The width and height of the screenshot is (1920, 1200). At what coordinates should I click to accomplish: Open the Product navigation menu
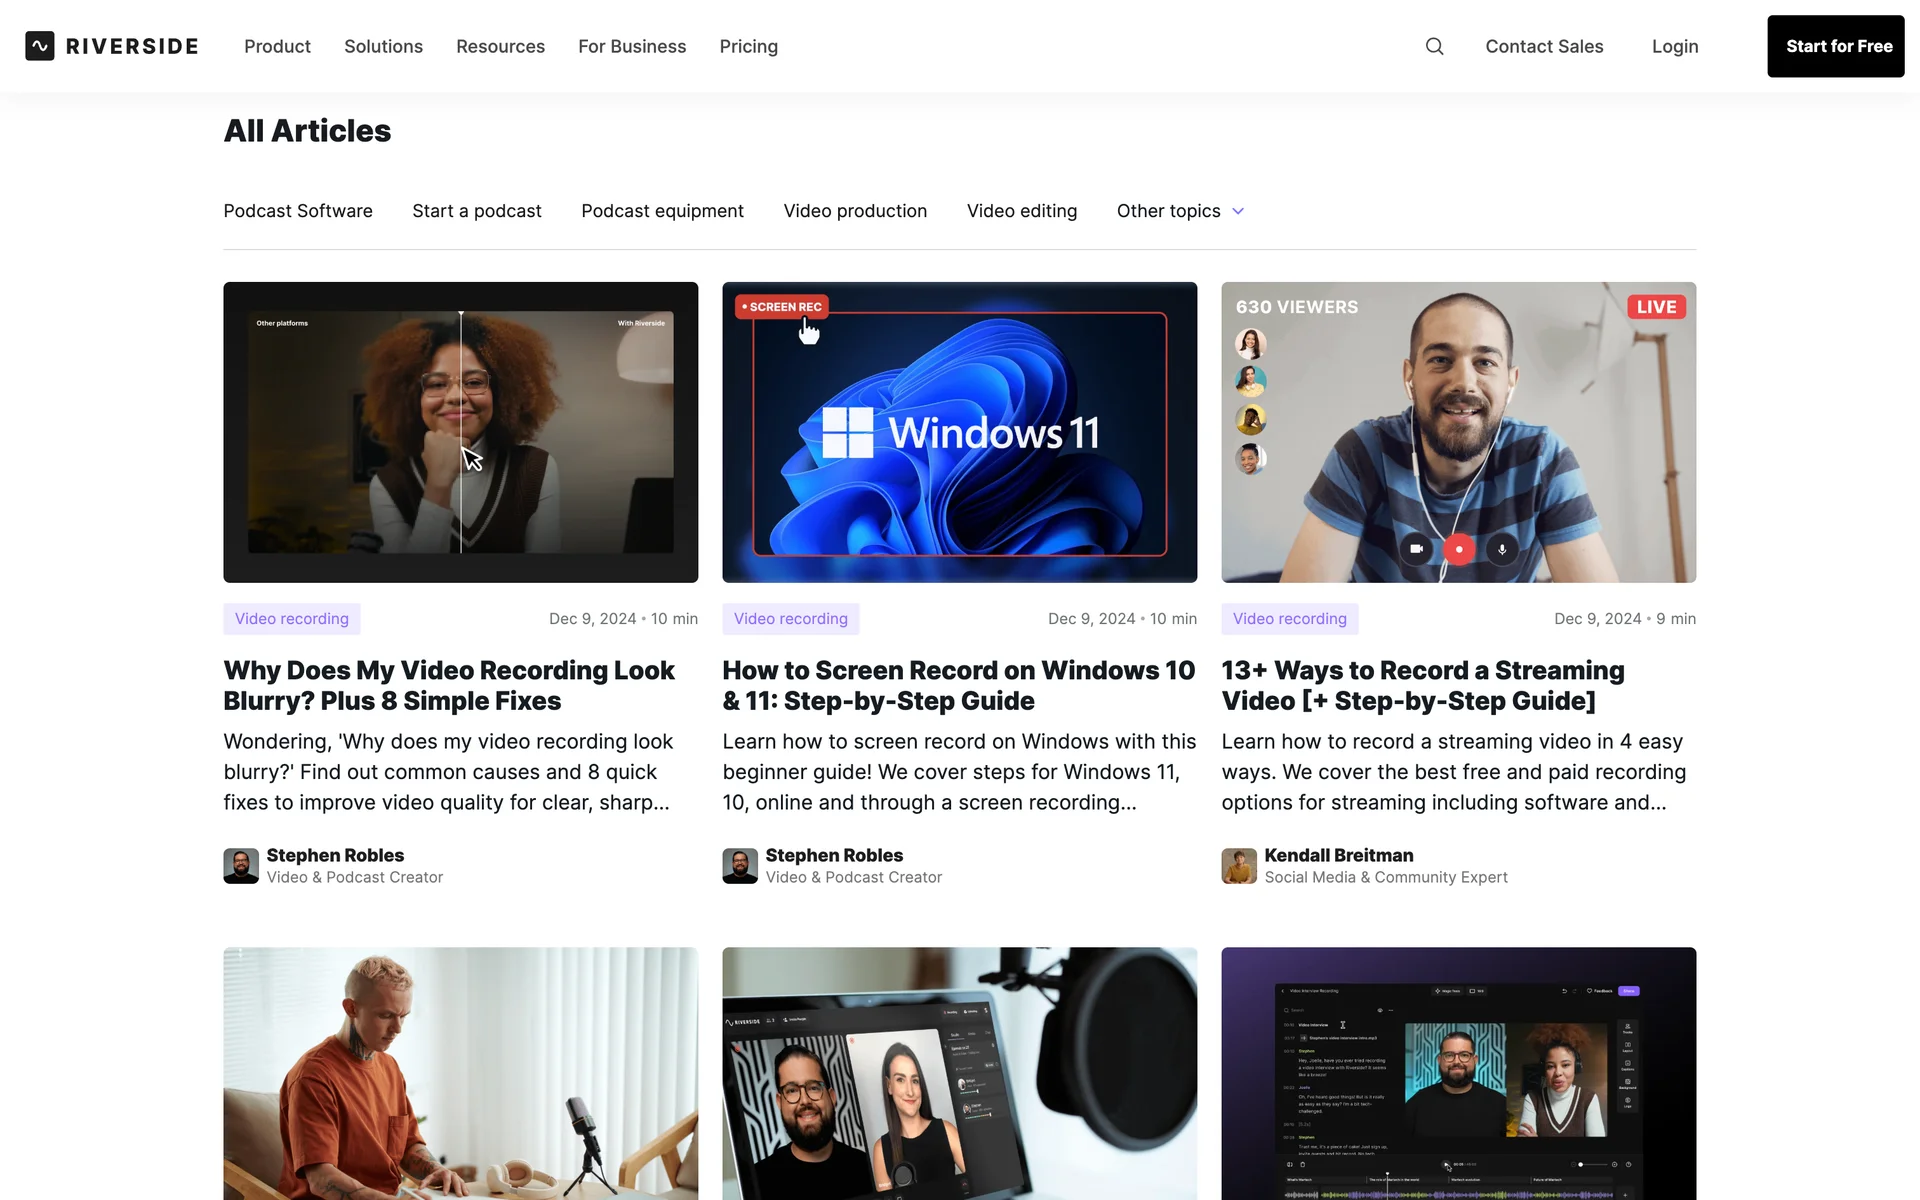point(277,46)
